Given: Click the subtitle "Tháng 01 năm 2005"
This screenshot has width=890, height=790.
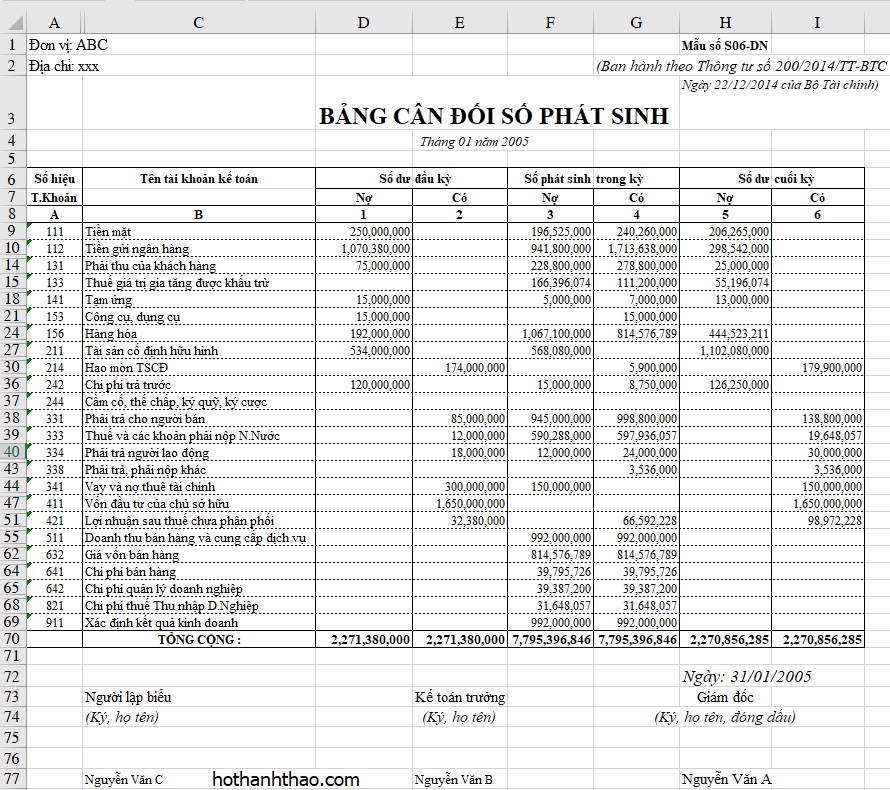Looking at the screenshot, I should point(474,141).
